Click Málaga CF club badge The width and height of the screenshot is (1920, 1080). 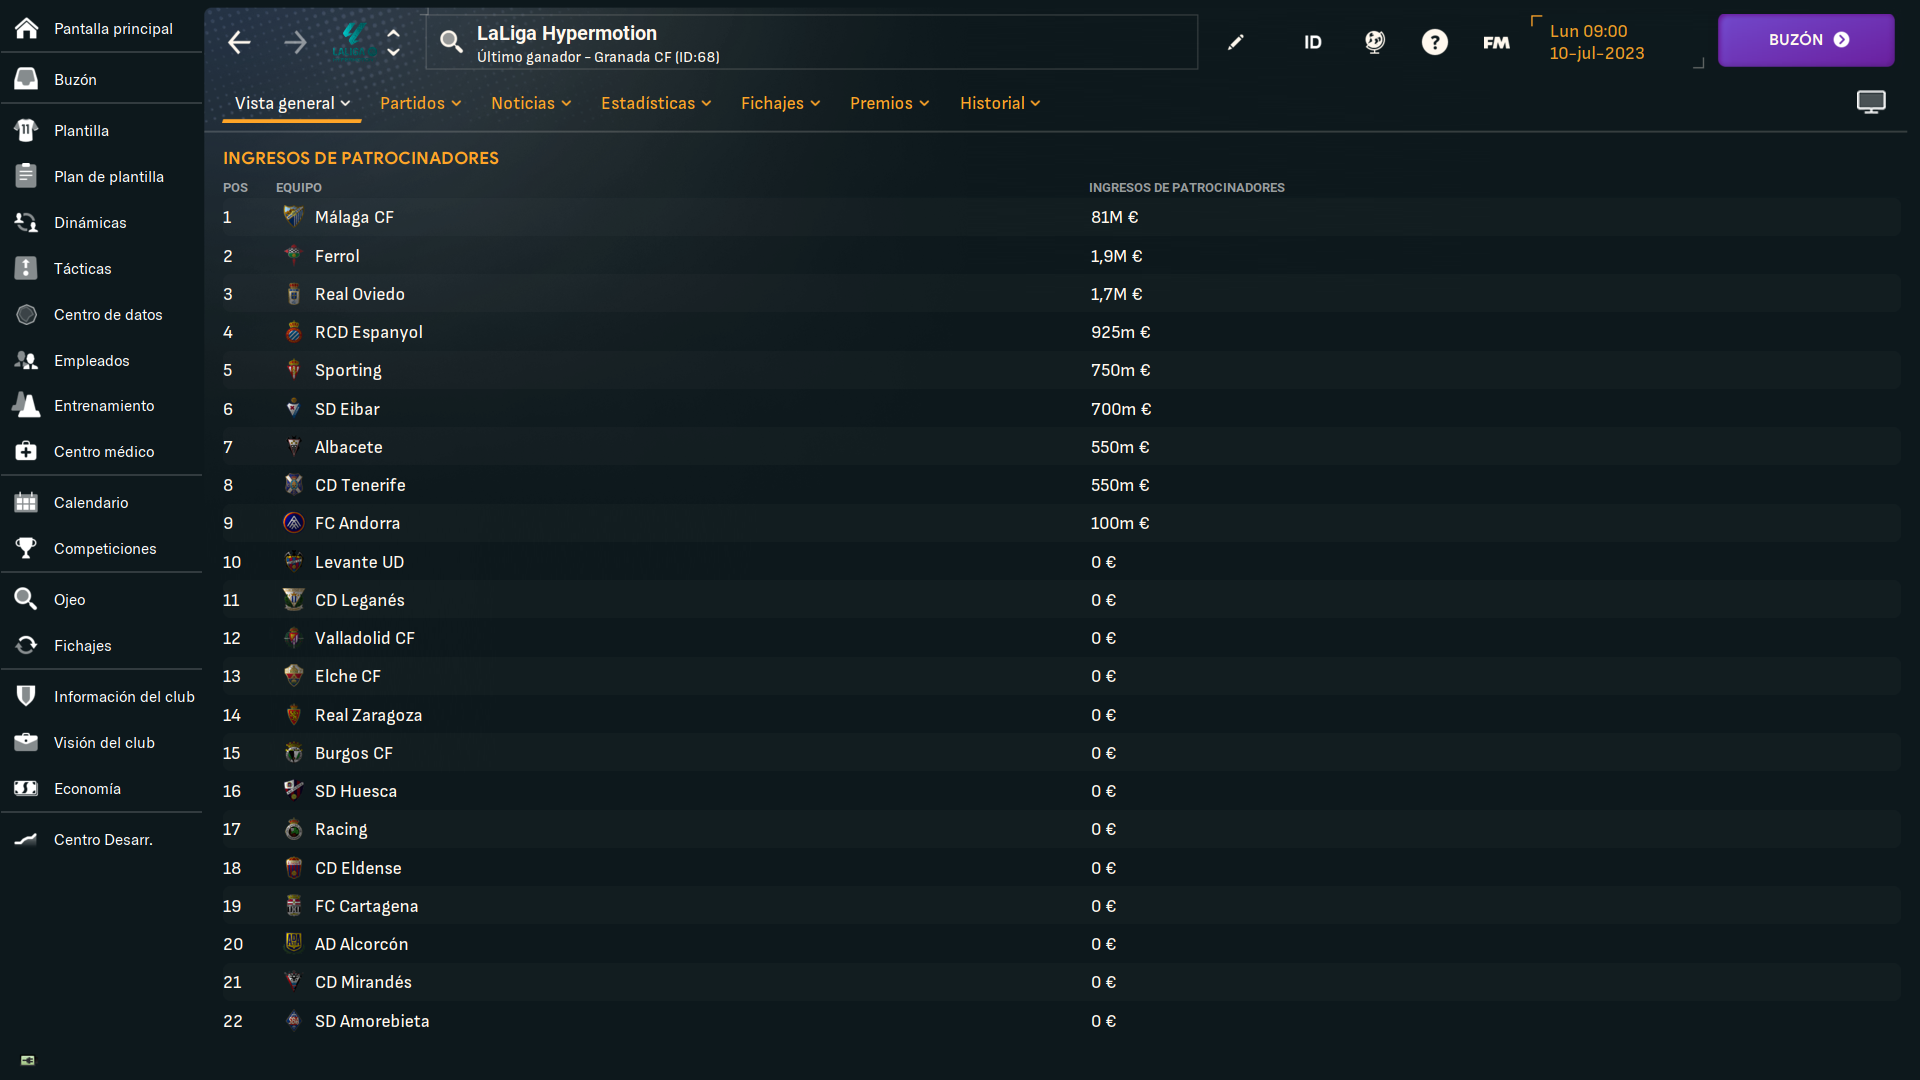pos(293,216)
